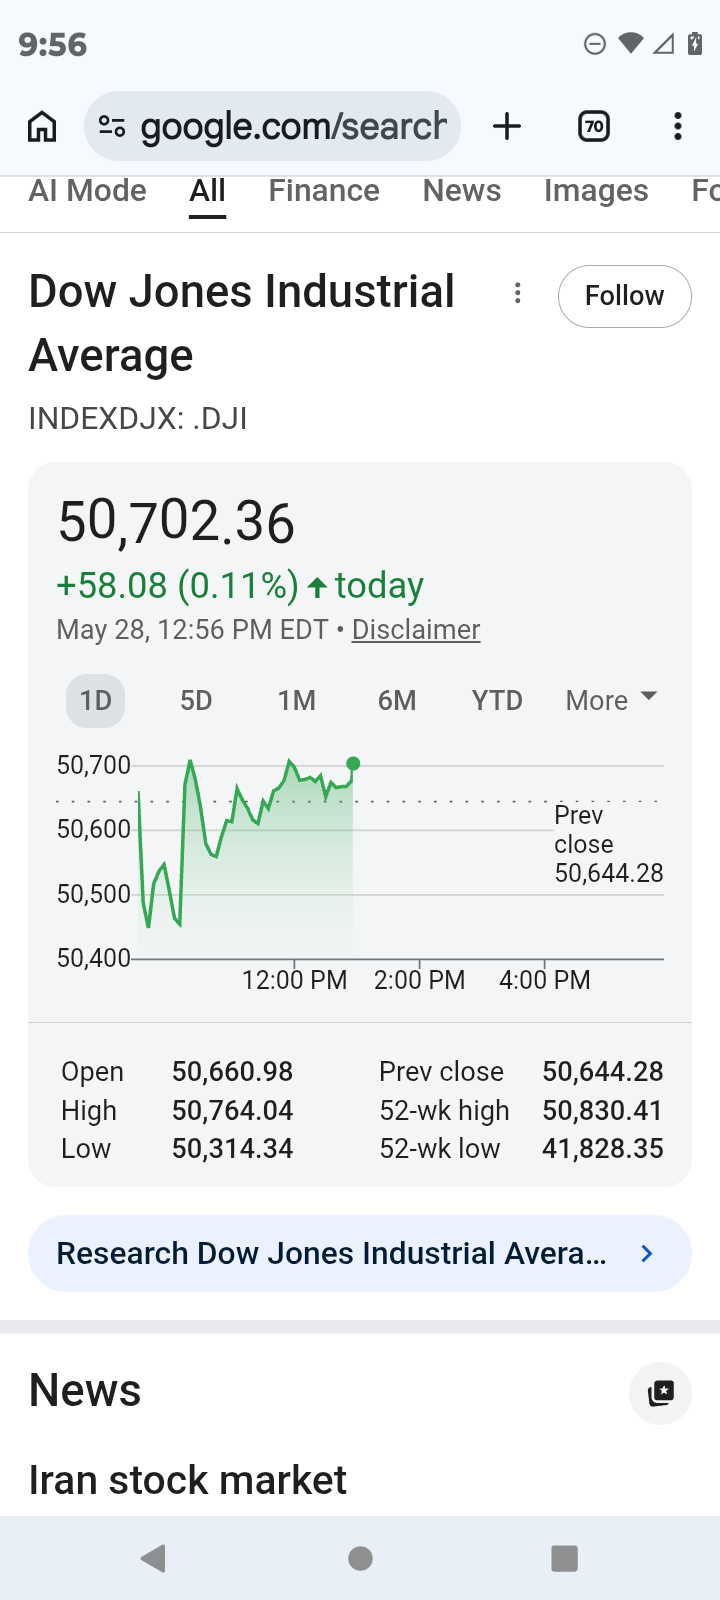This screenshot has height=1600, width=720.
Task: Select the 1D chart range
Action: pos(96,701)
